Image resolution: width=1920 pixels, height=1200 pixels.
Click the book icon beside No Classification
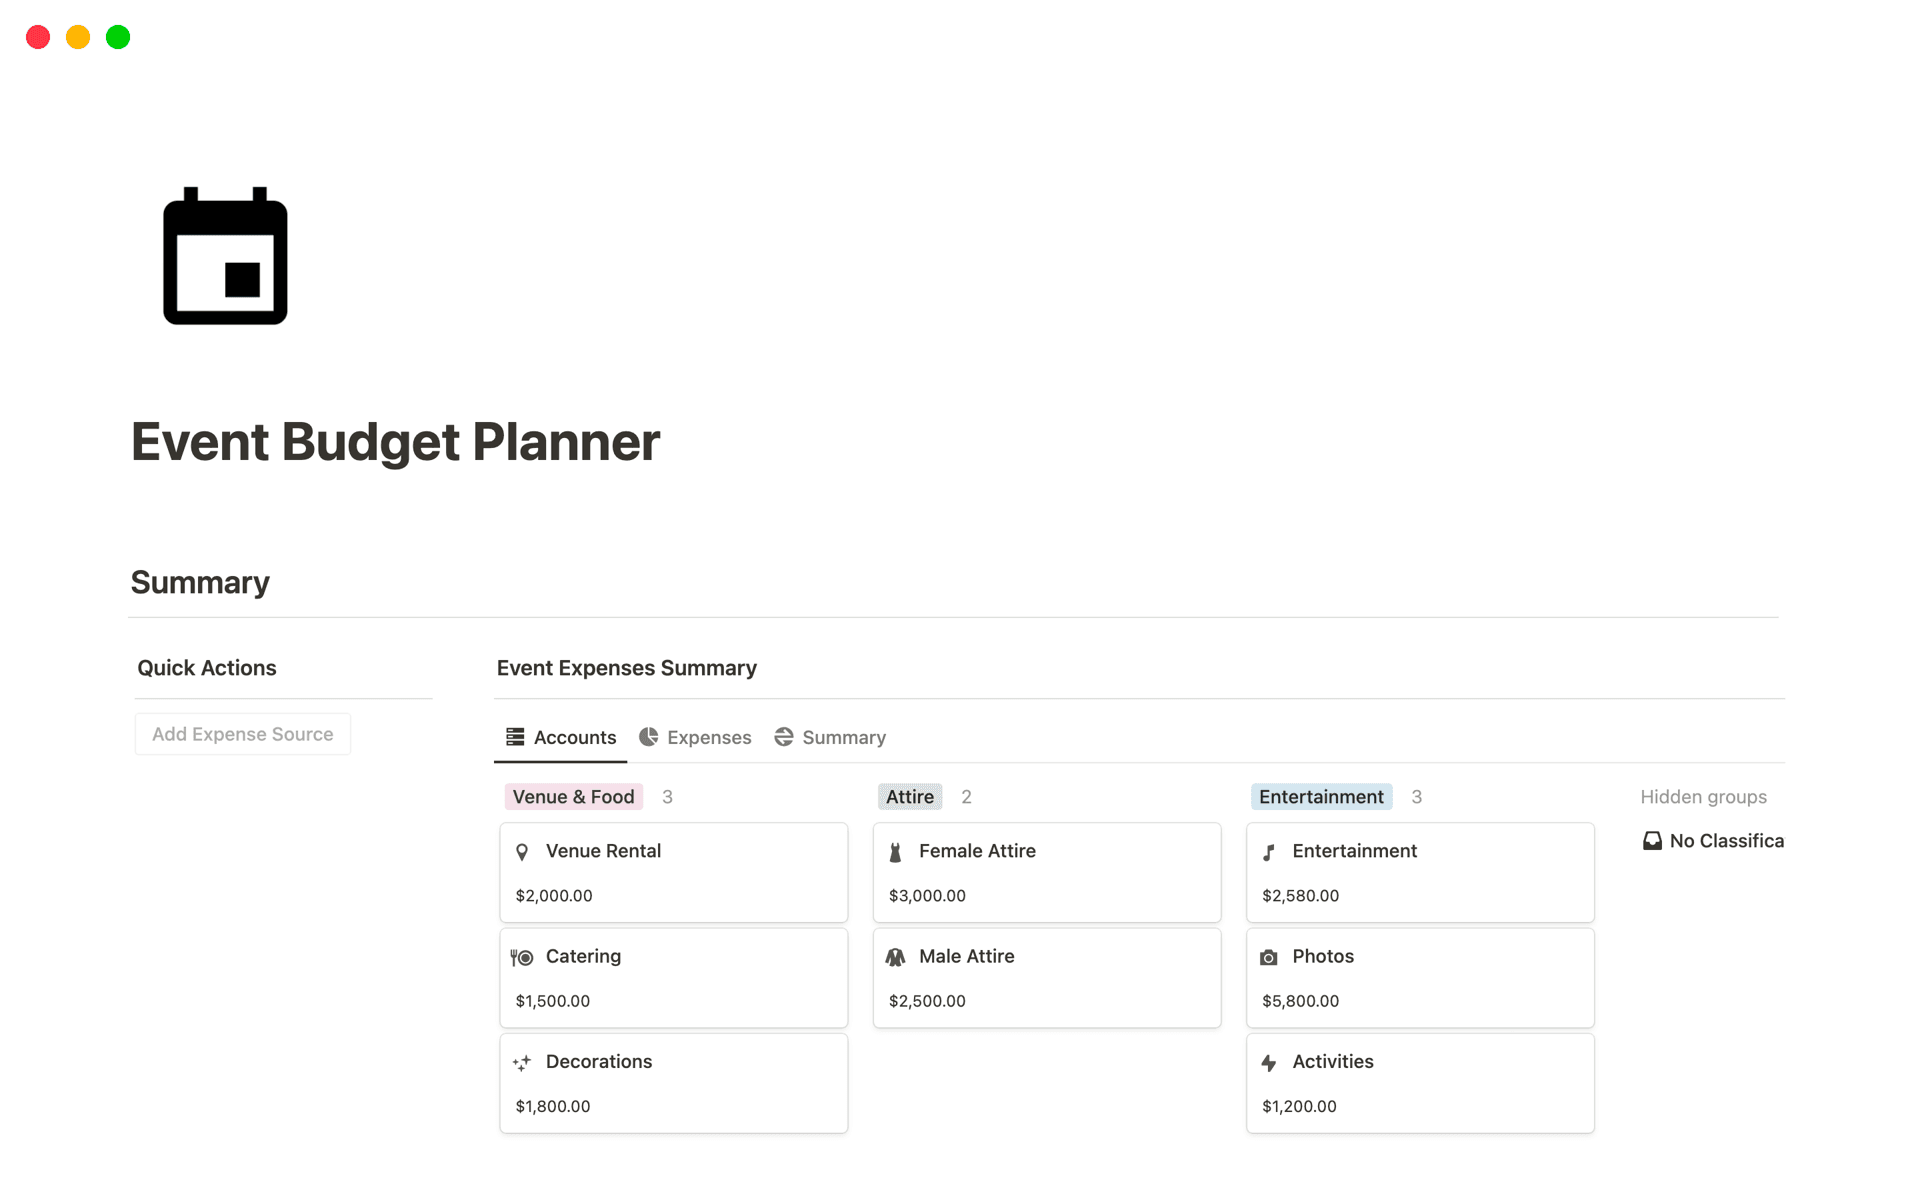[x=1652, y=841]
